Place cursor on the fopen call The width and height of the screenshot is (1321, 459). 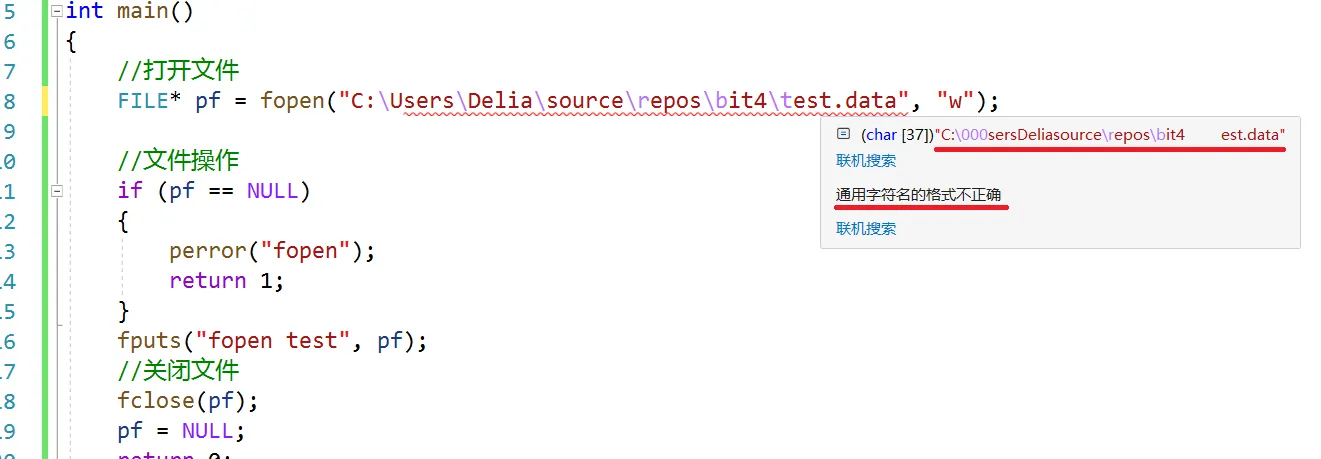(292, 101)
